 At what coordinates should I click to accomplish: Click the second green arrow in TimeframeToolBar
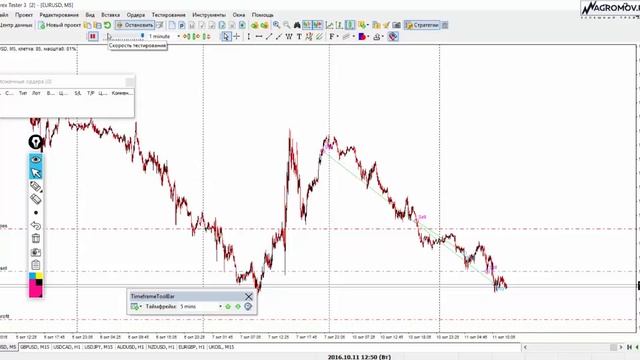[x=238, y=307]
